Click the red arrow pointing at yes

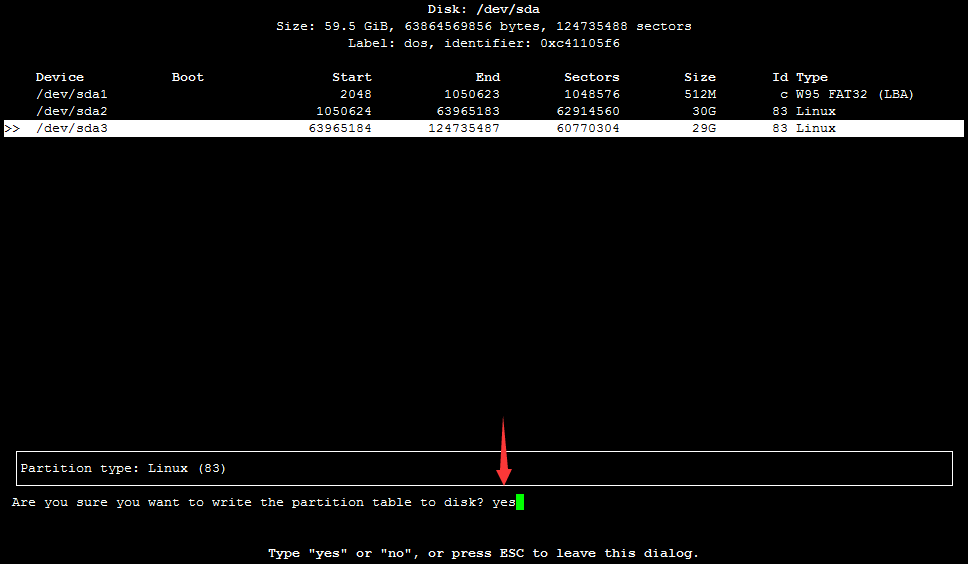click(504, 450)
